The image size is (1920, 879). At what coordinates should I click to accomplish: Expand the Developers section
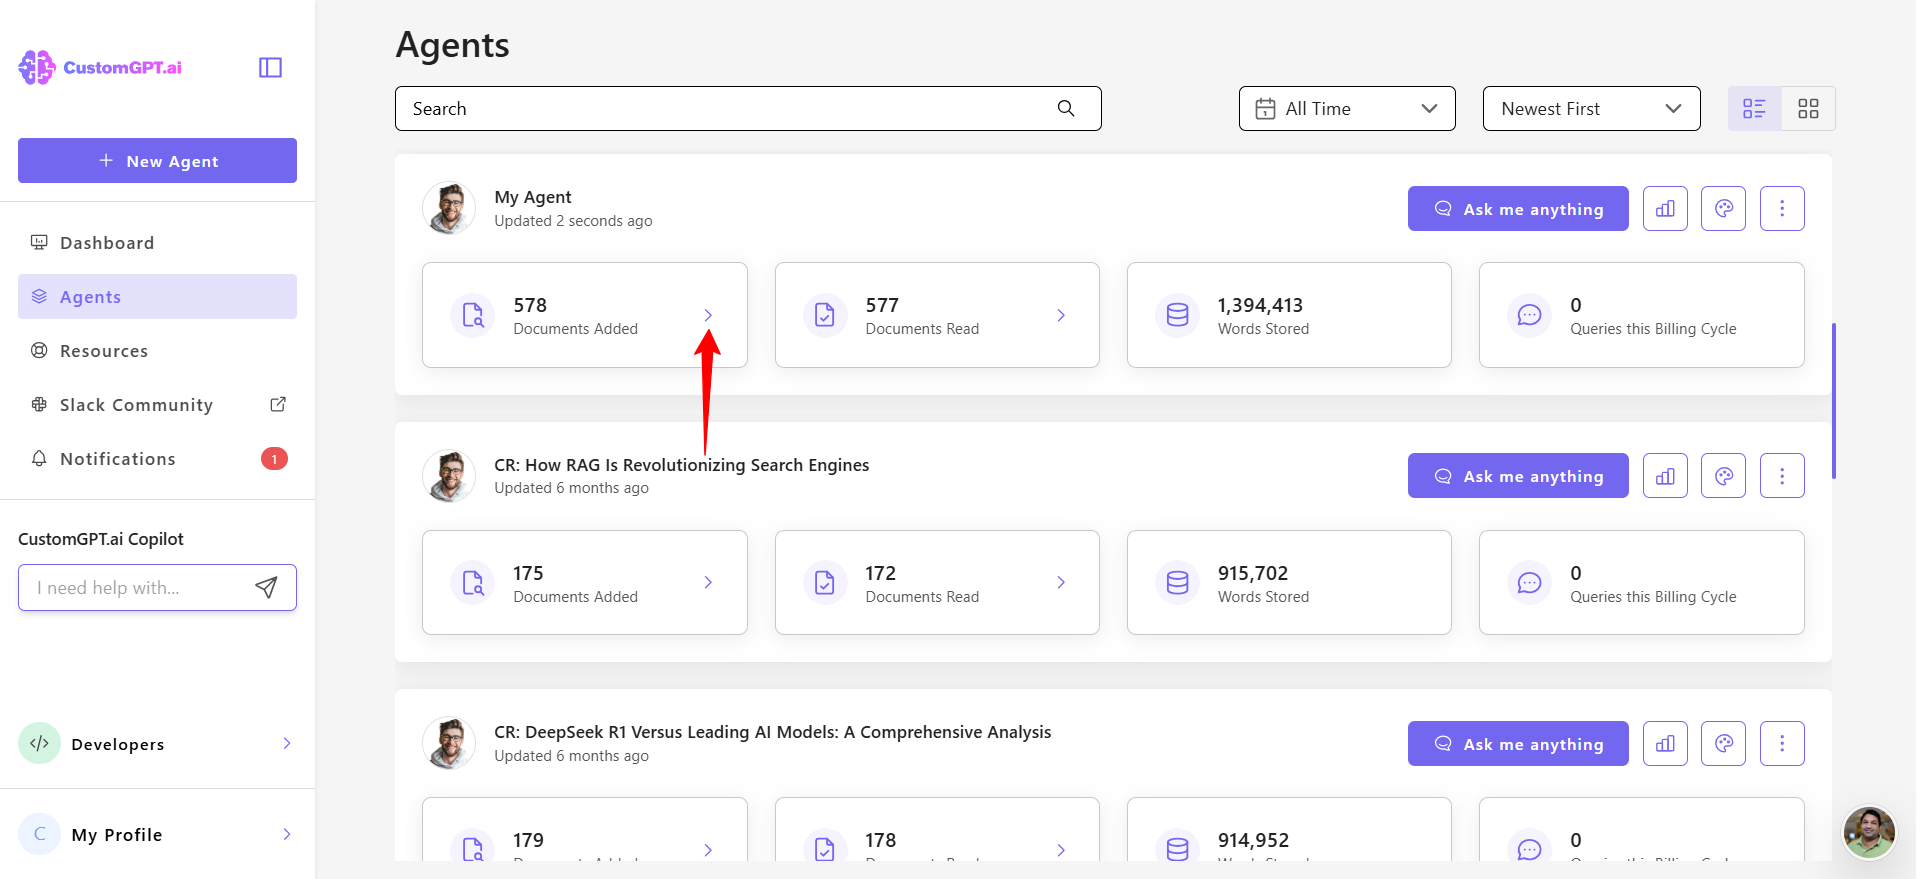(157, 743)
